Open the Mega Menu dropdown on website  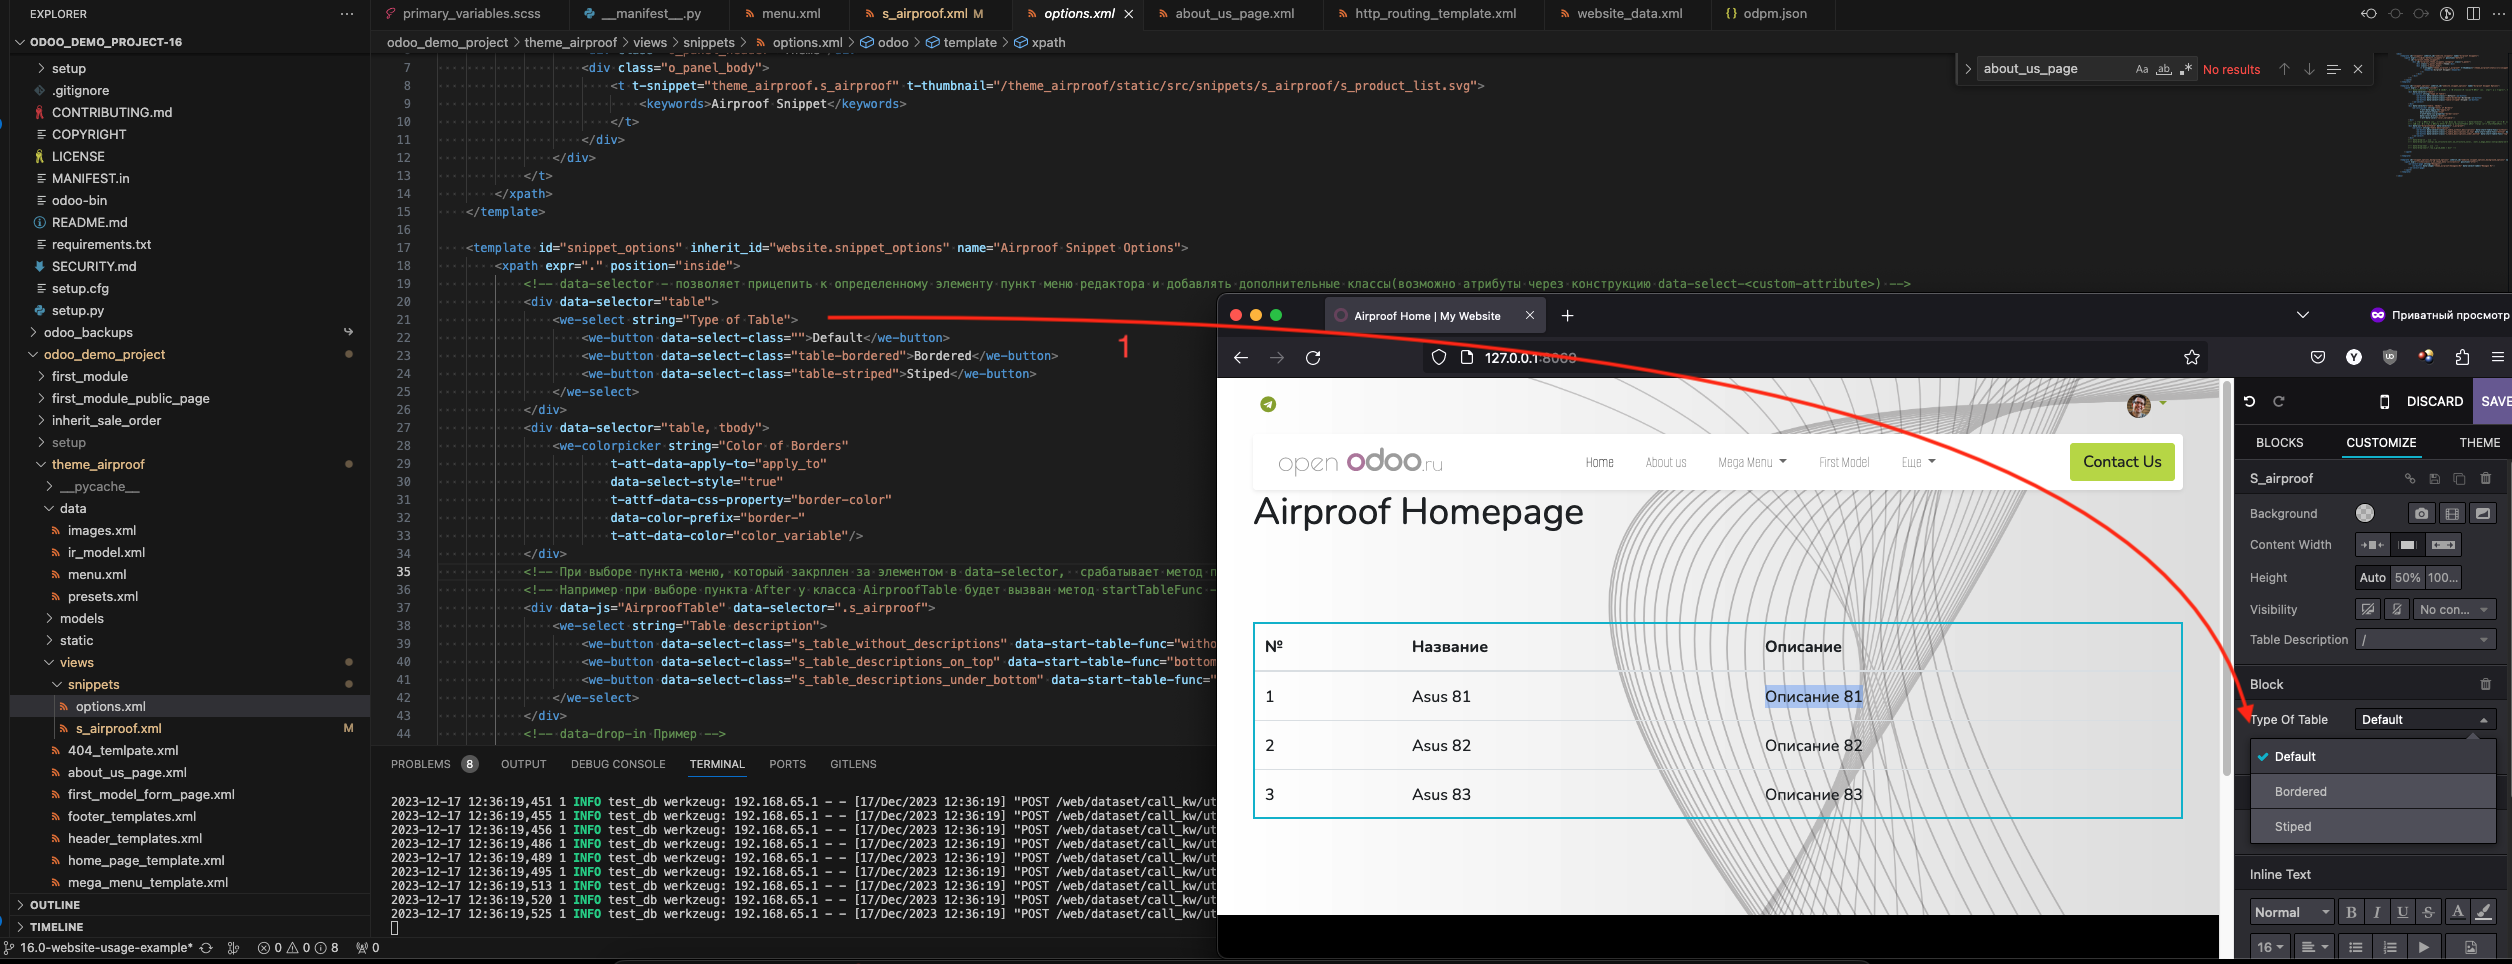[x=1752, y=462]
